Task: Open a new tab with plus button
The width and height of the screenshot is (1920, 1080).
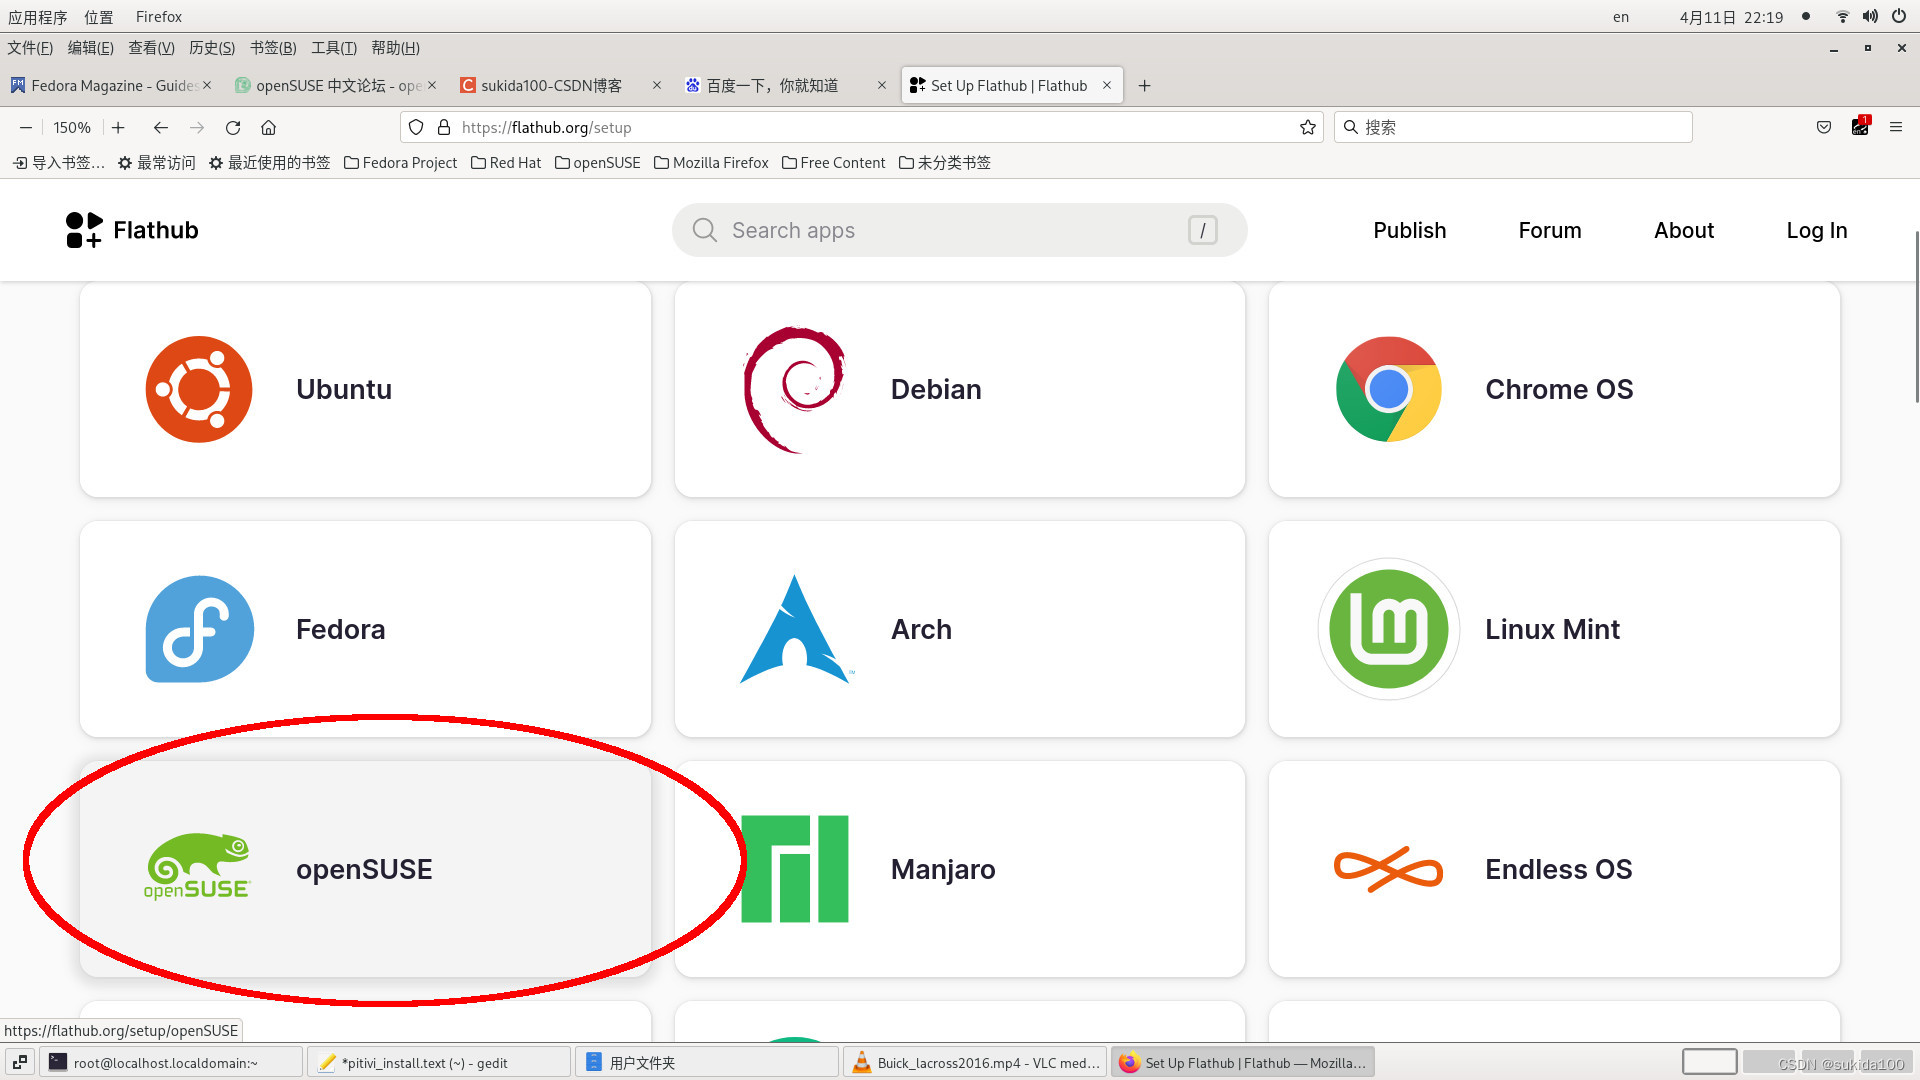Action: [1145, 85]
